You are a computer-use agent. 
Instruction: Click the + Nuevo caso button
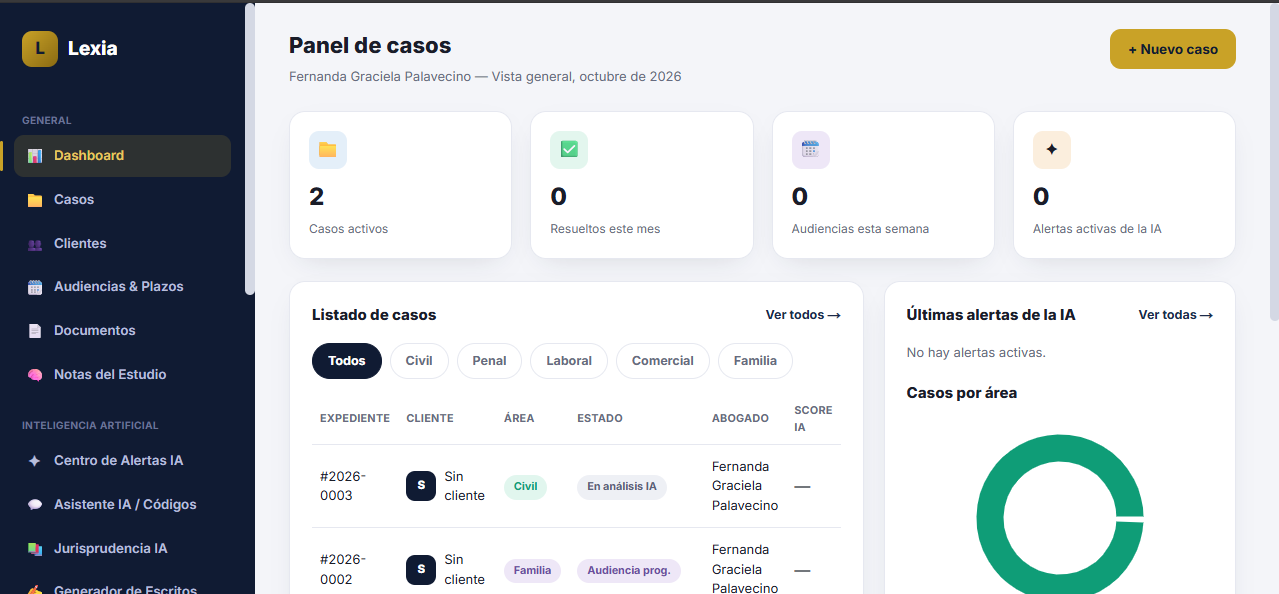(x=1173, y=49)
